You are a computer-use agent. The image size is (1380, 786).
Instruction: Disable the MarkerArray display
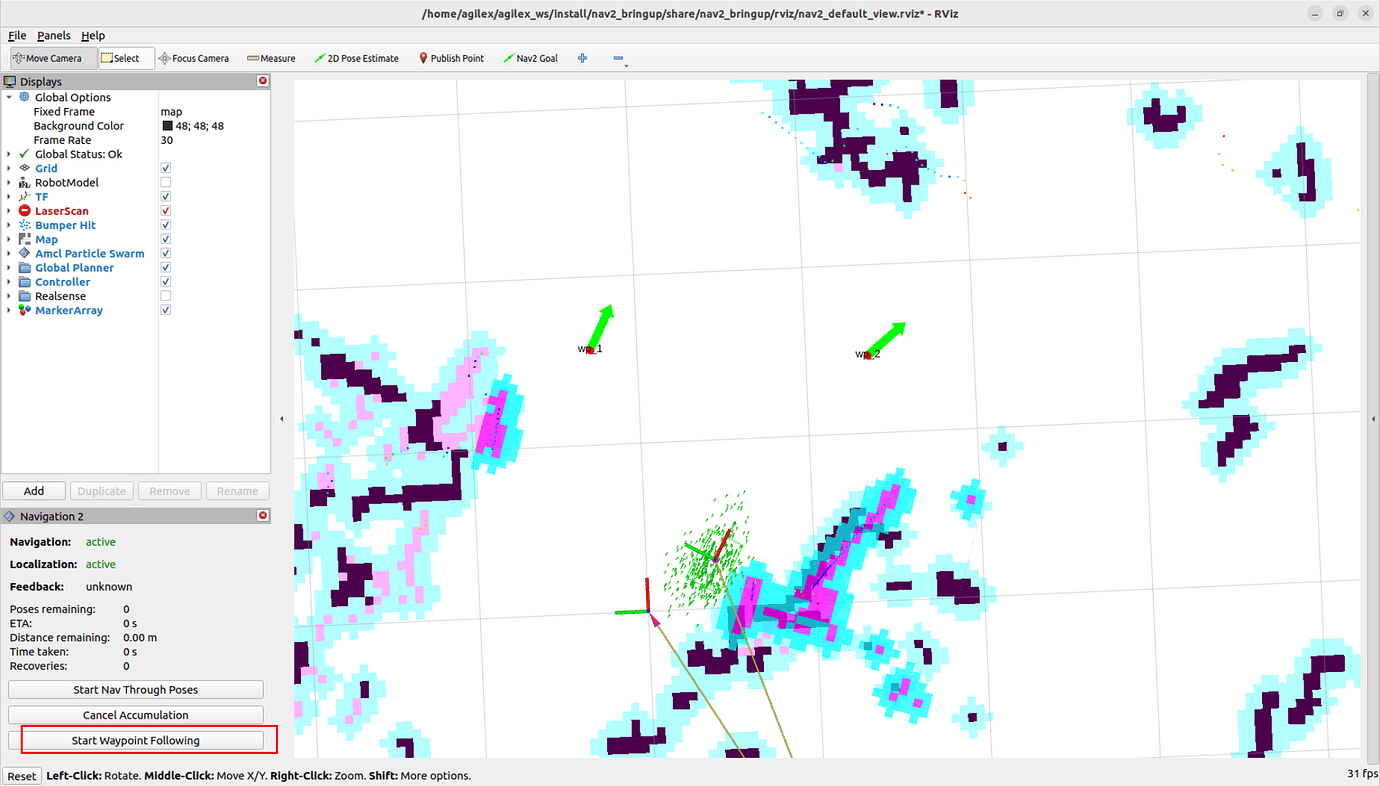pos(165,310)
